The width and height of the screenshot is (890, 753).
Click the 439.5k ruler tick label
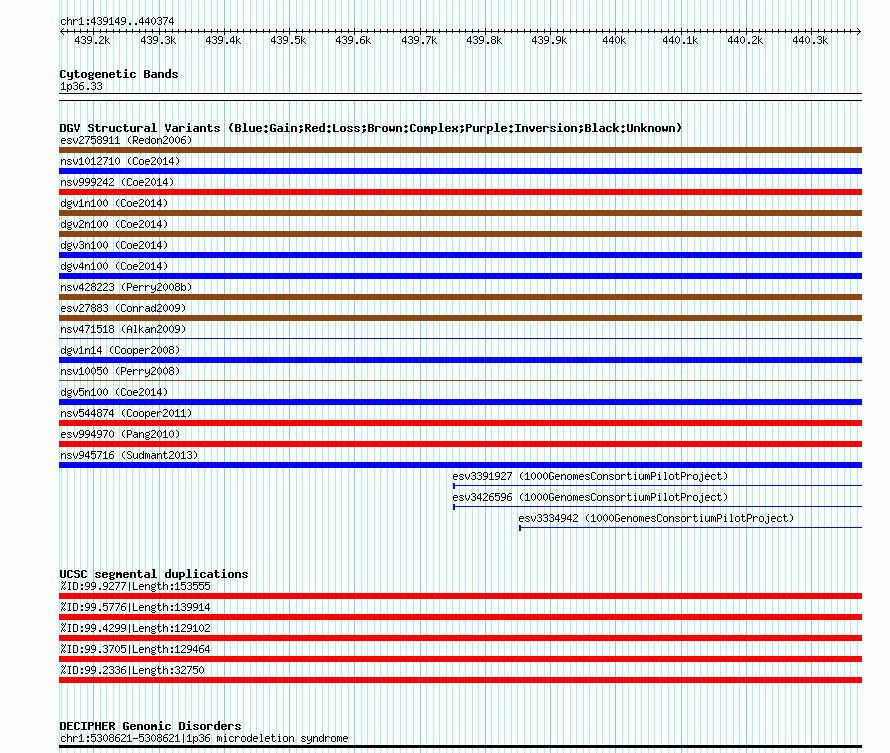288,40
